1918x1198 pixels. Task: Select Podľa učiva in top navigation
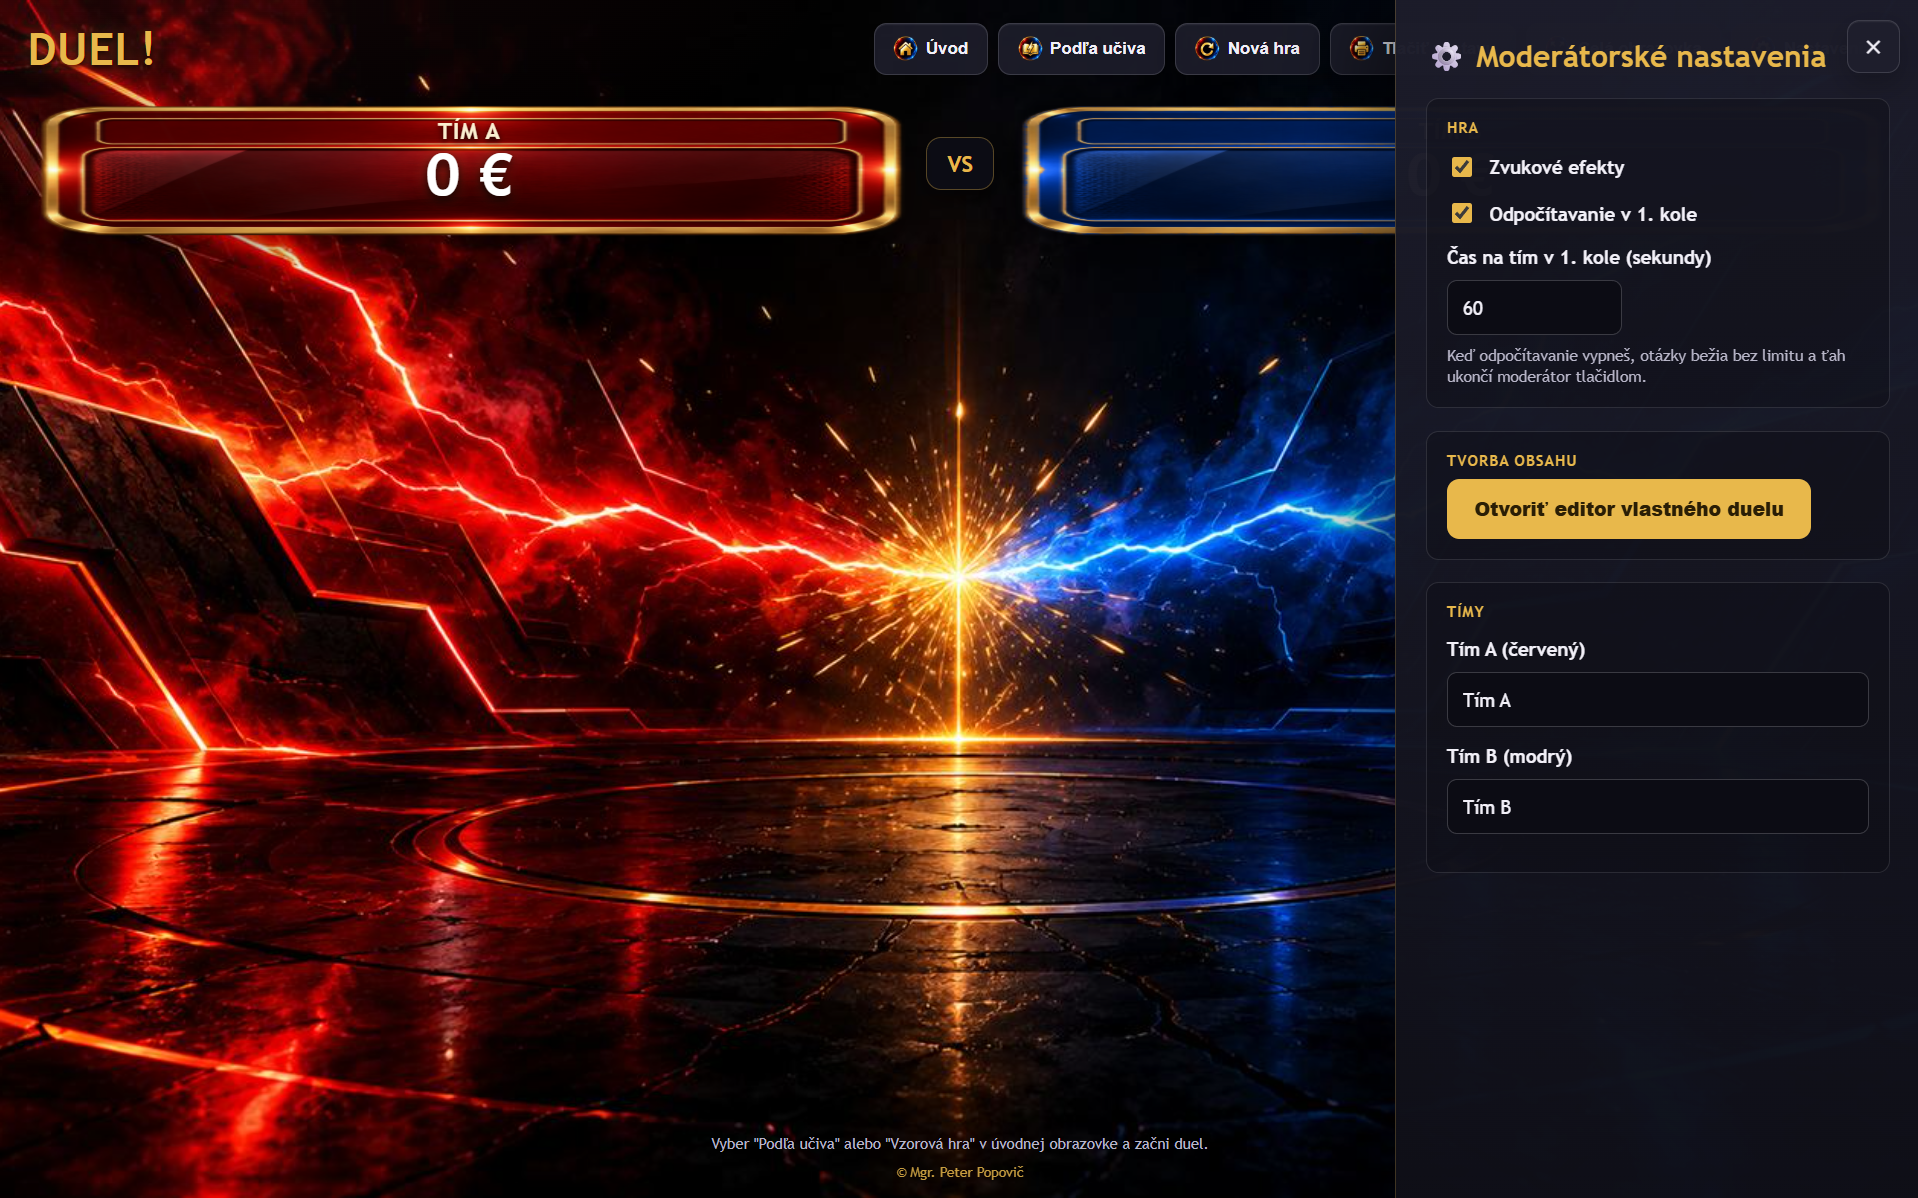1081,48
